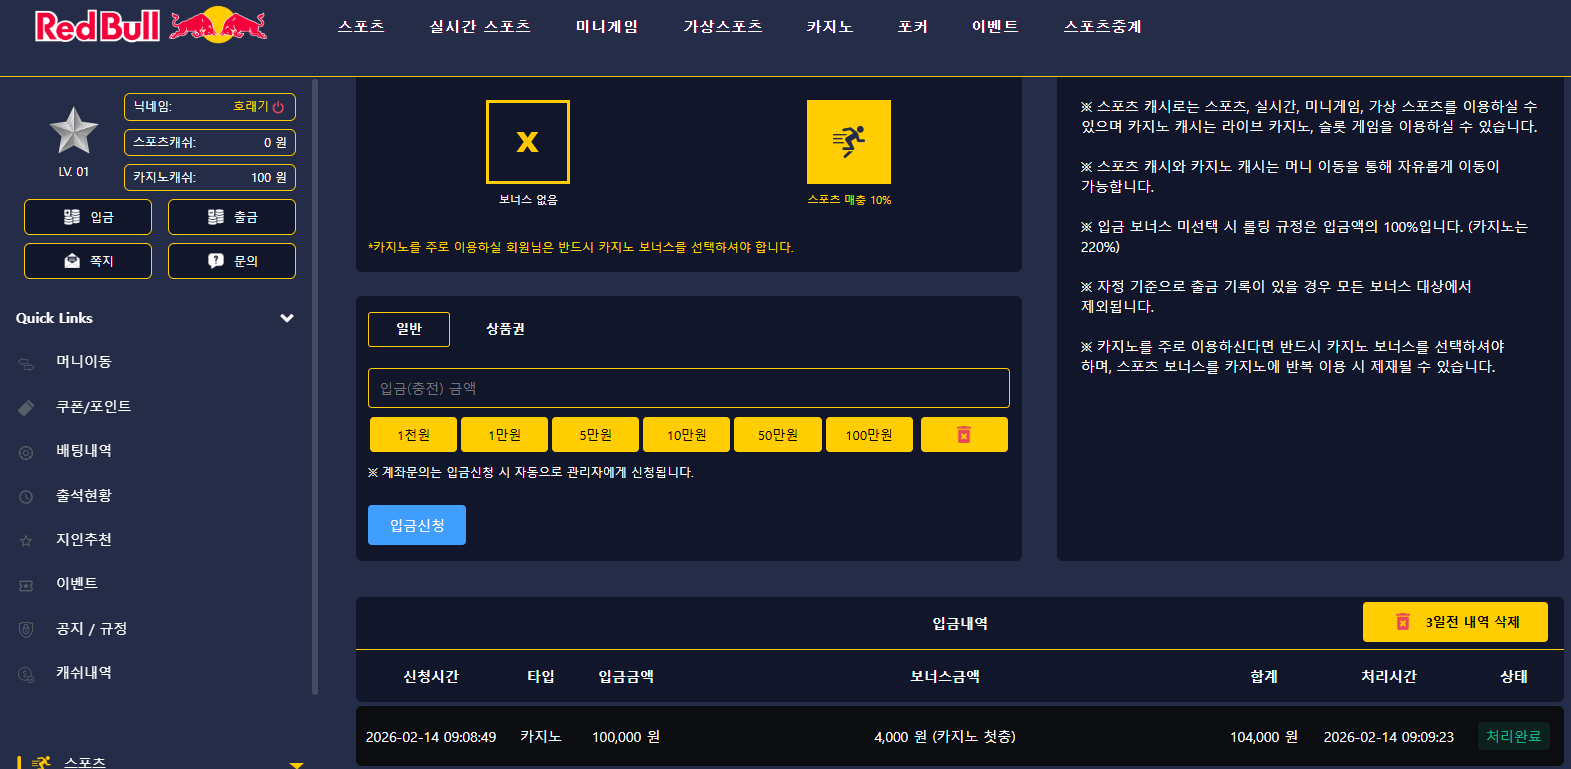The image size is (1571, 769).
Task: Focus the 입금(충전) 금액 input field
Action: tap(689, 388)
